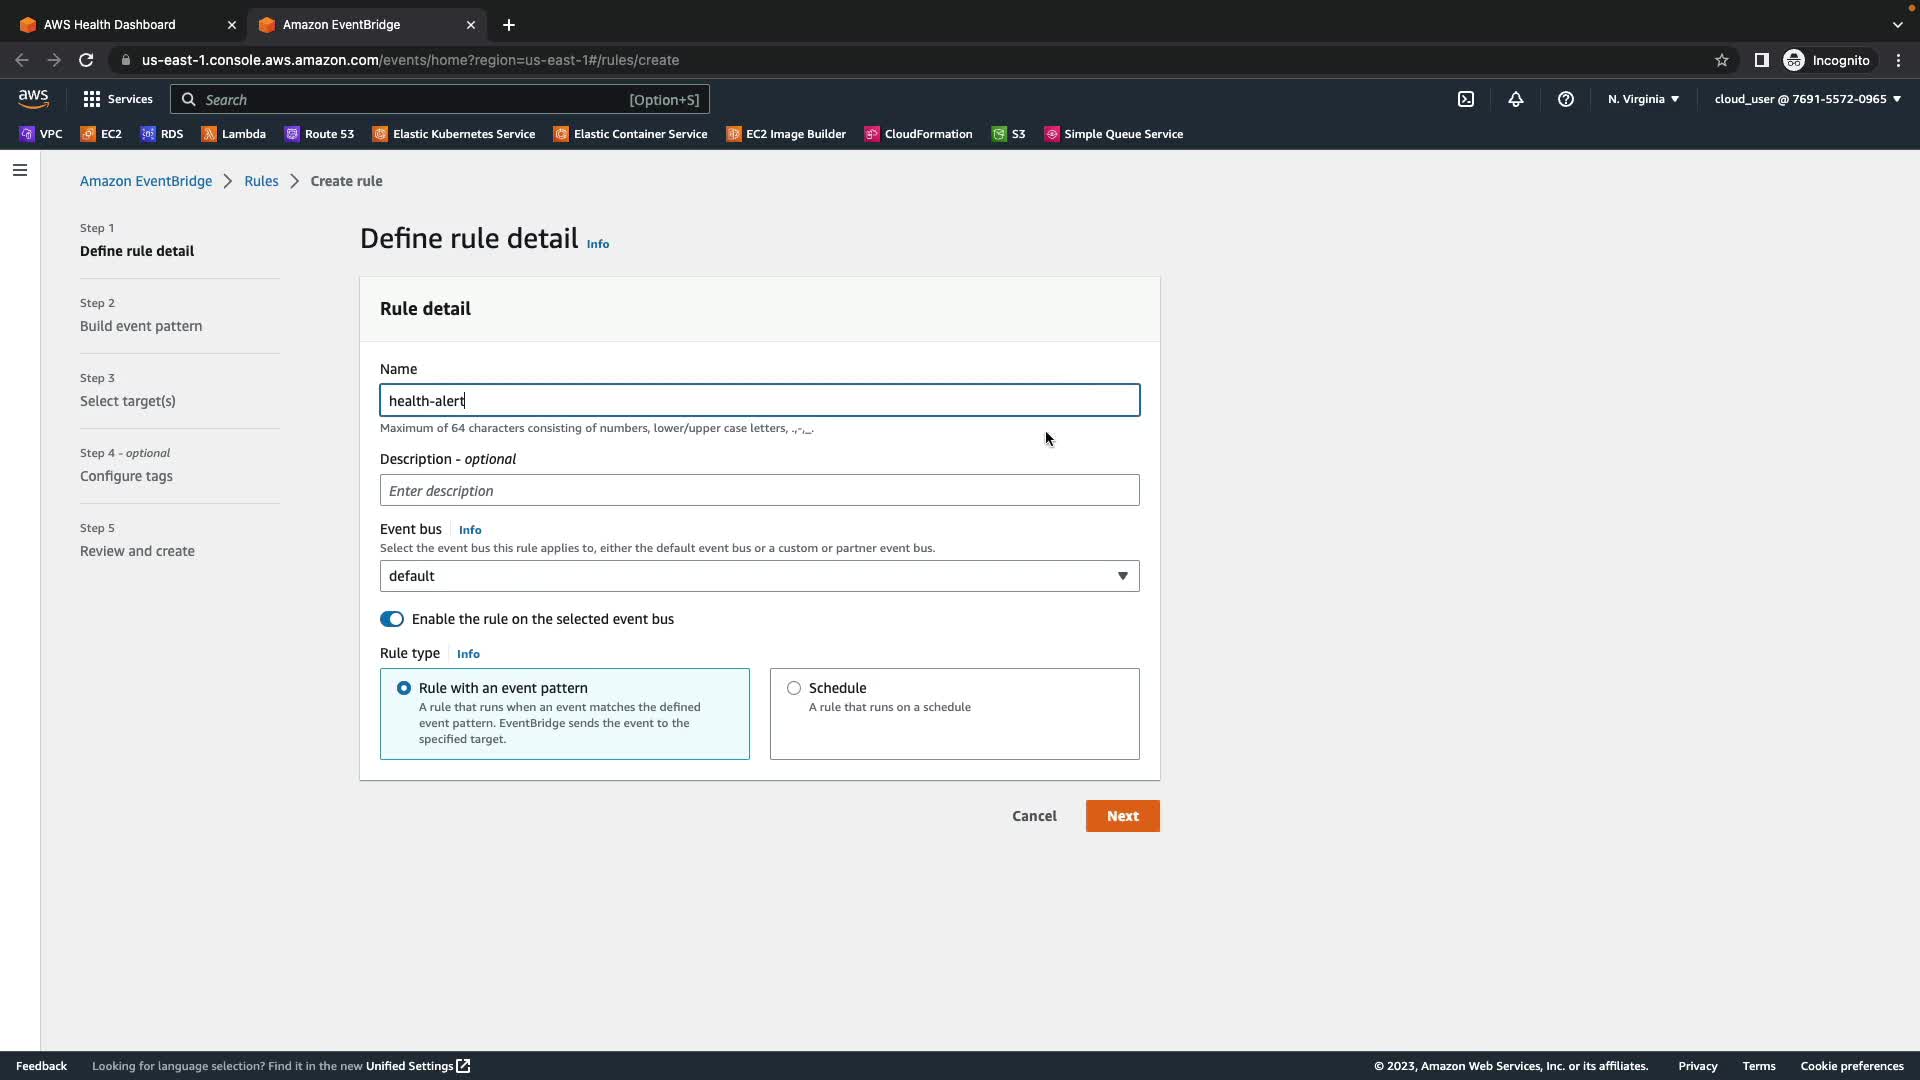Image resolution: width=1920 pixels, height=1080 pixels.
Task: Select the Schedule rule type
Action: click(794, 688)
